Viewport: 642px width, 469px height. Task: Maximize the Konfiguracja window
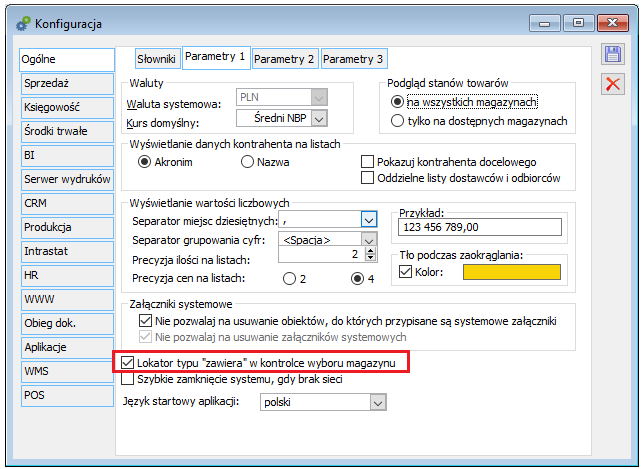pyautogui.click(x=578, y=23)
